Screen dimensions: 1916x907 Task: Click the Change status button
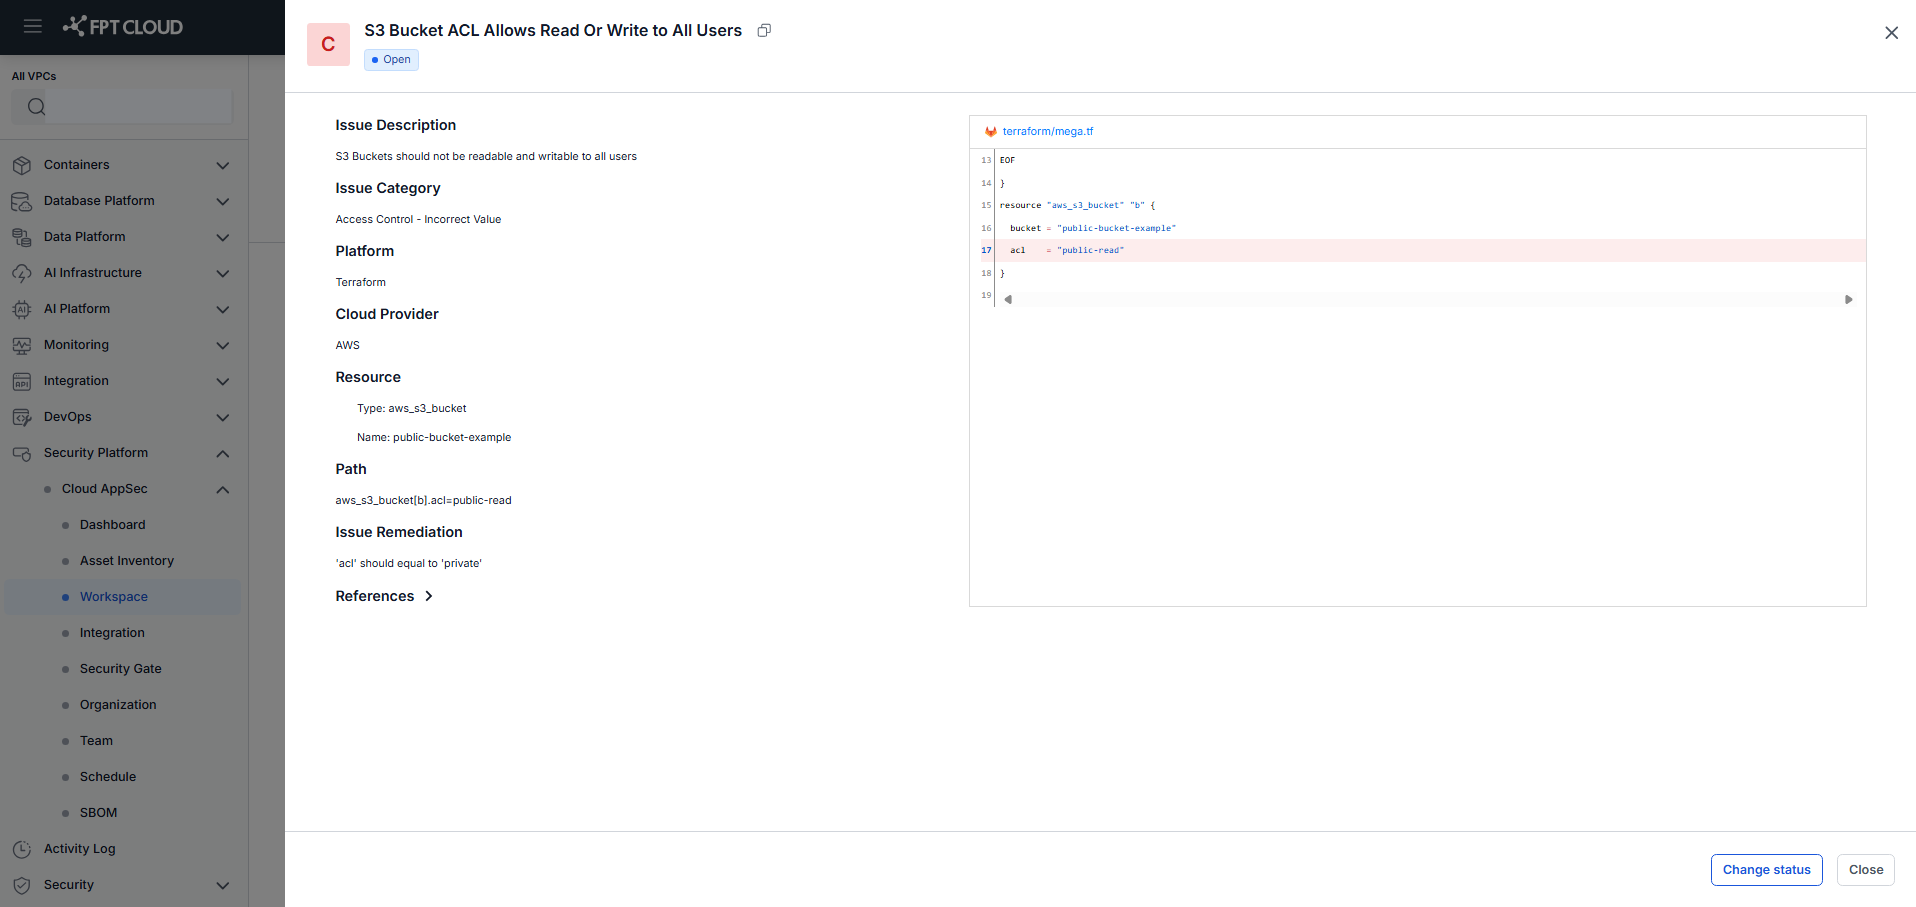coord(1766,870)
